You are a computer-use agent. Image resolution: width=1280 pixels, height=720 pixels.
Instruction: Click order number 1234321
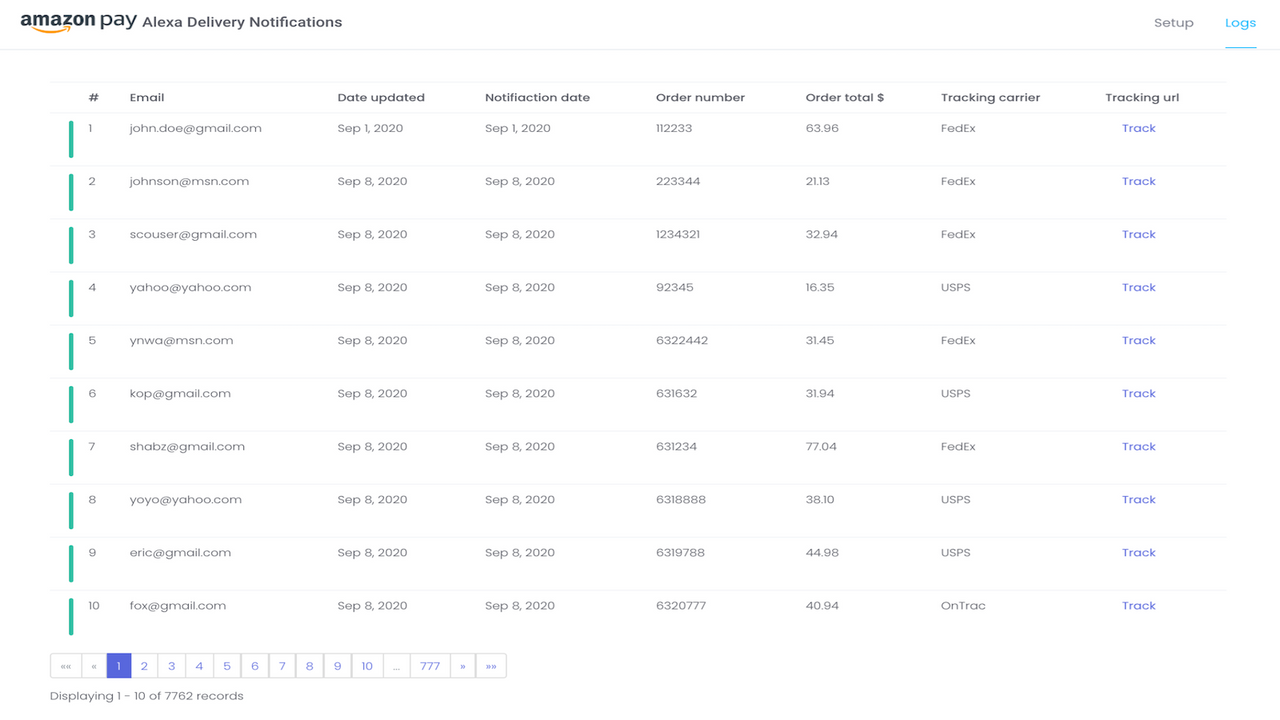coord(678,234)
